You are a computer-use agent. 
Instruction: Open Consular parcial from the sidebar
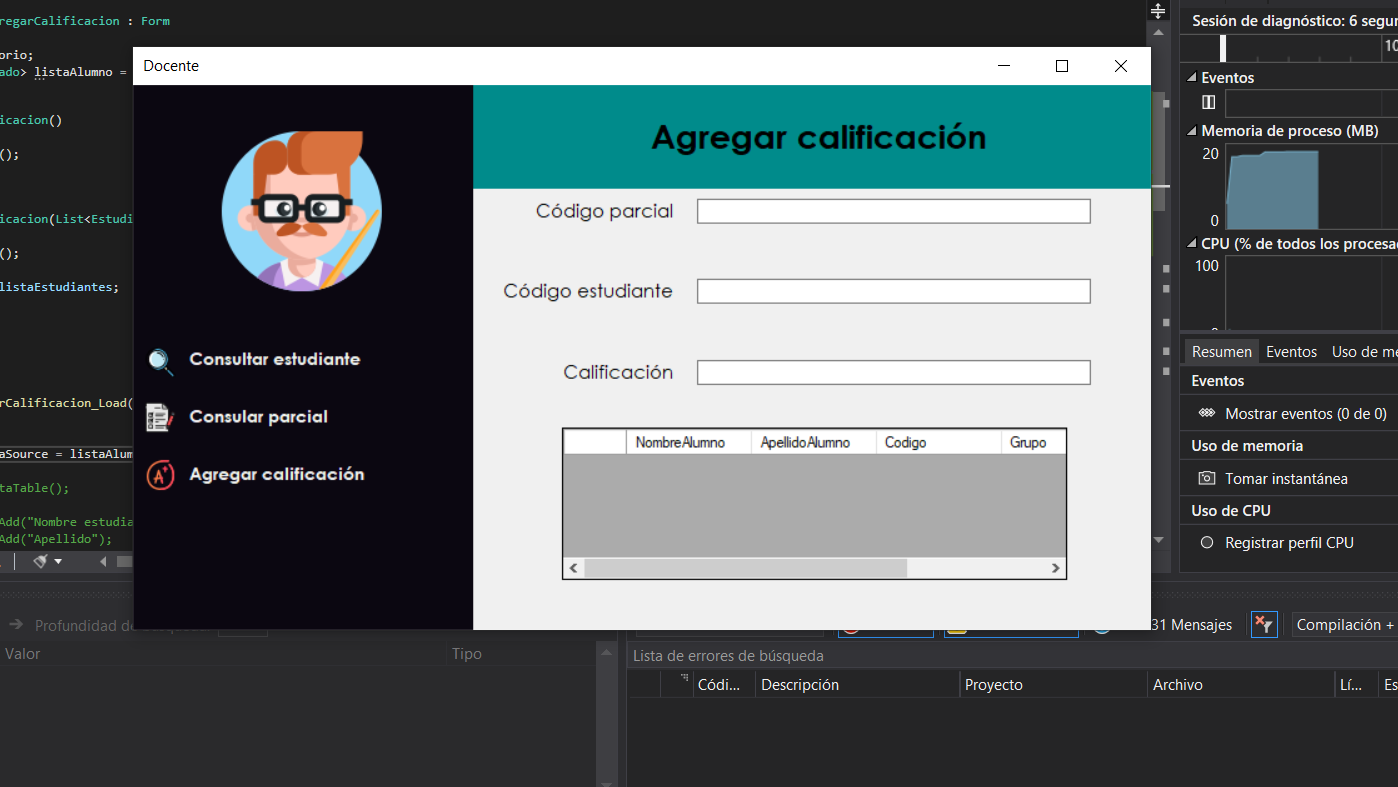[258, 417]
